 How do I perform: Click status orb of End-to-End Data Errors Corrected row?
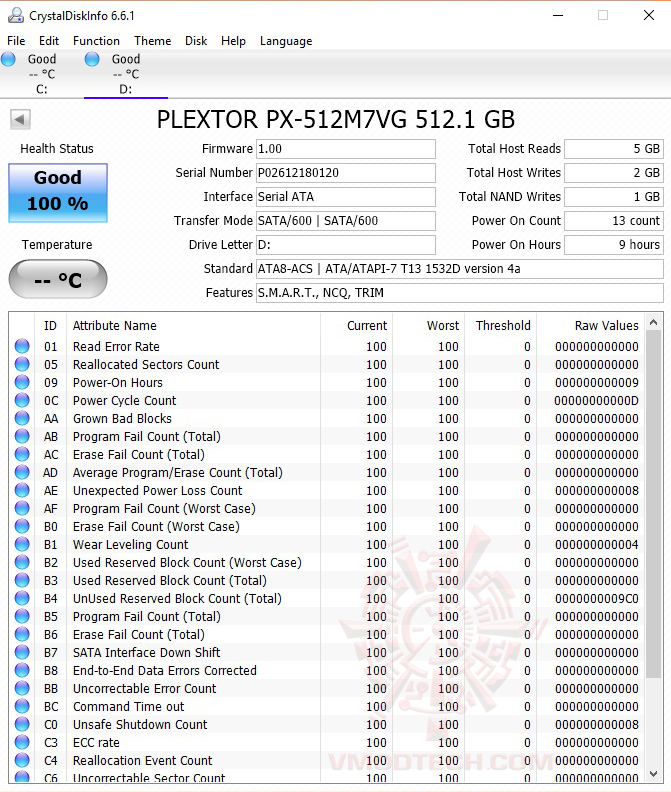click(x=22, y=670)
